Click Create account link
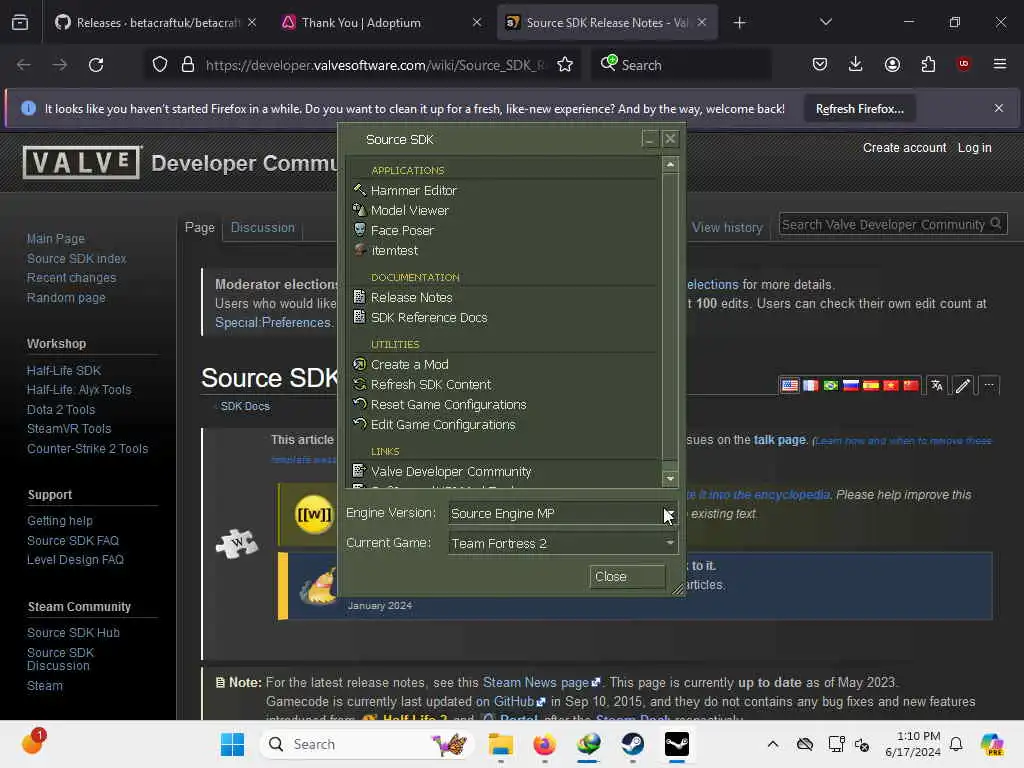The height and width of the screenshot is (768, 1024). click(x=904, y=148)
